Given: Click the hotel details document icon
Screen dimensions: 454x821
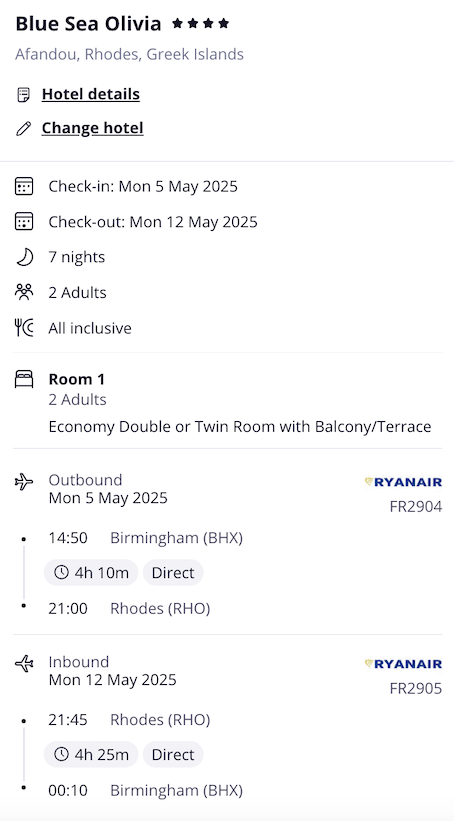Looking at the screenshot, I should 24,95.
